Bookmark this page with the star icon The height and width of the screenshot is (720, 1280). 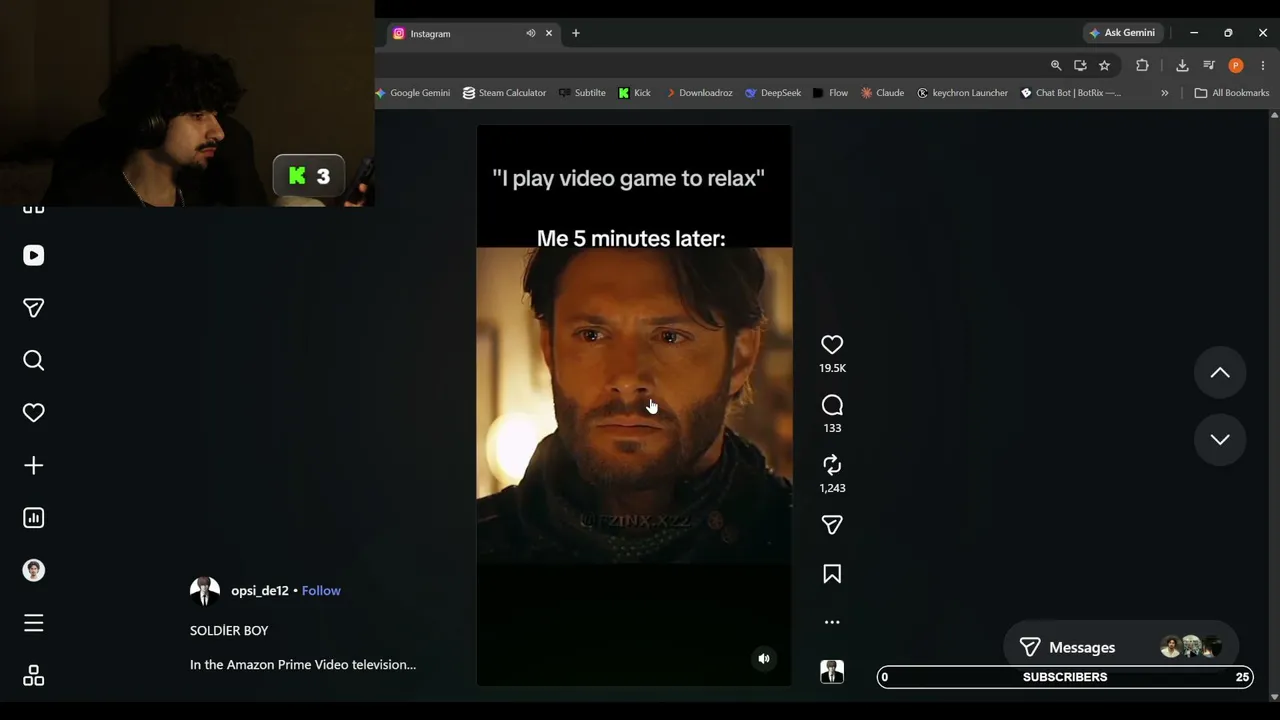pyautogui.click(x=1104, y=66)
